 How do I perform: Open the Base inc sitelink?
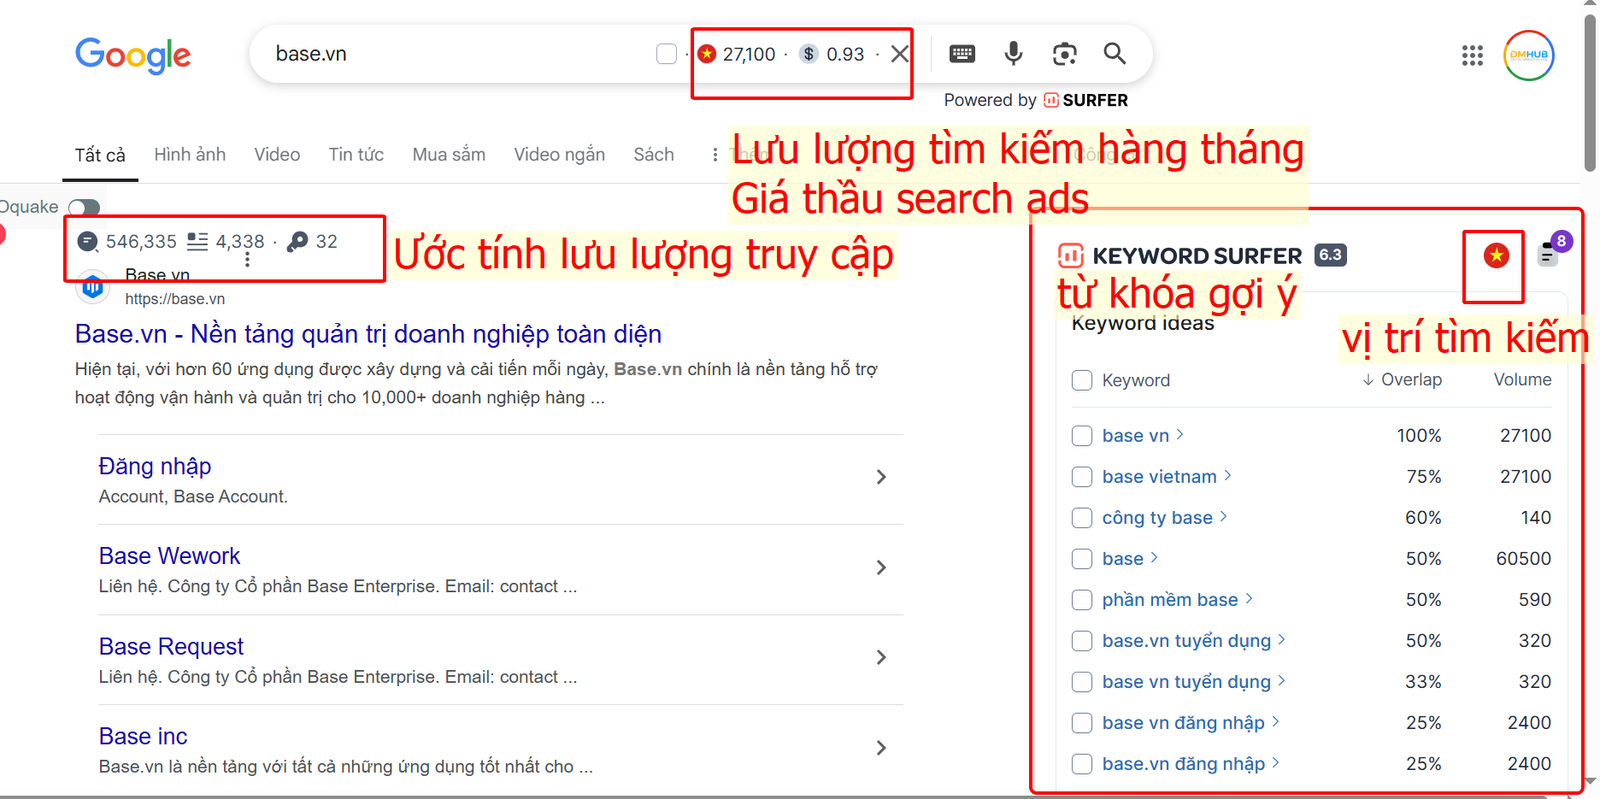(143, 736)
